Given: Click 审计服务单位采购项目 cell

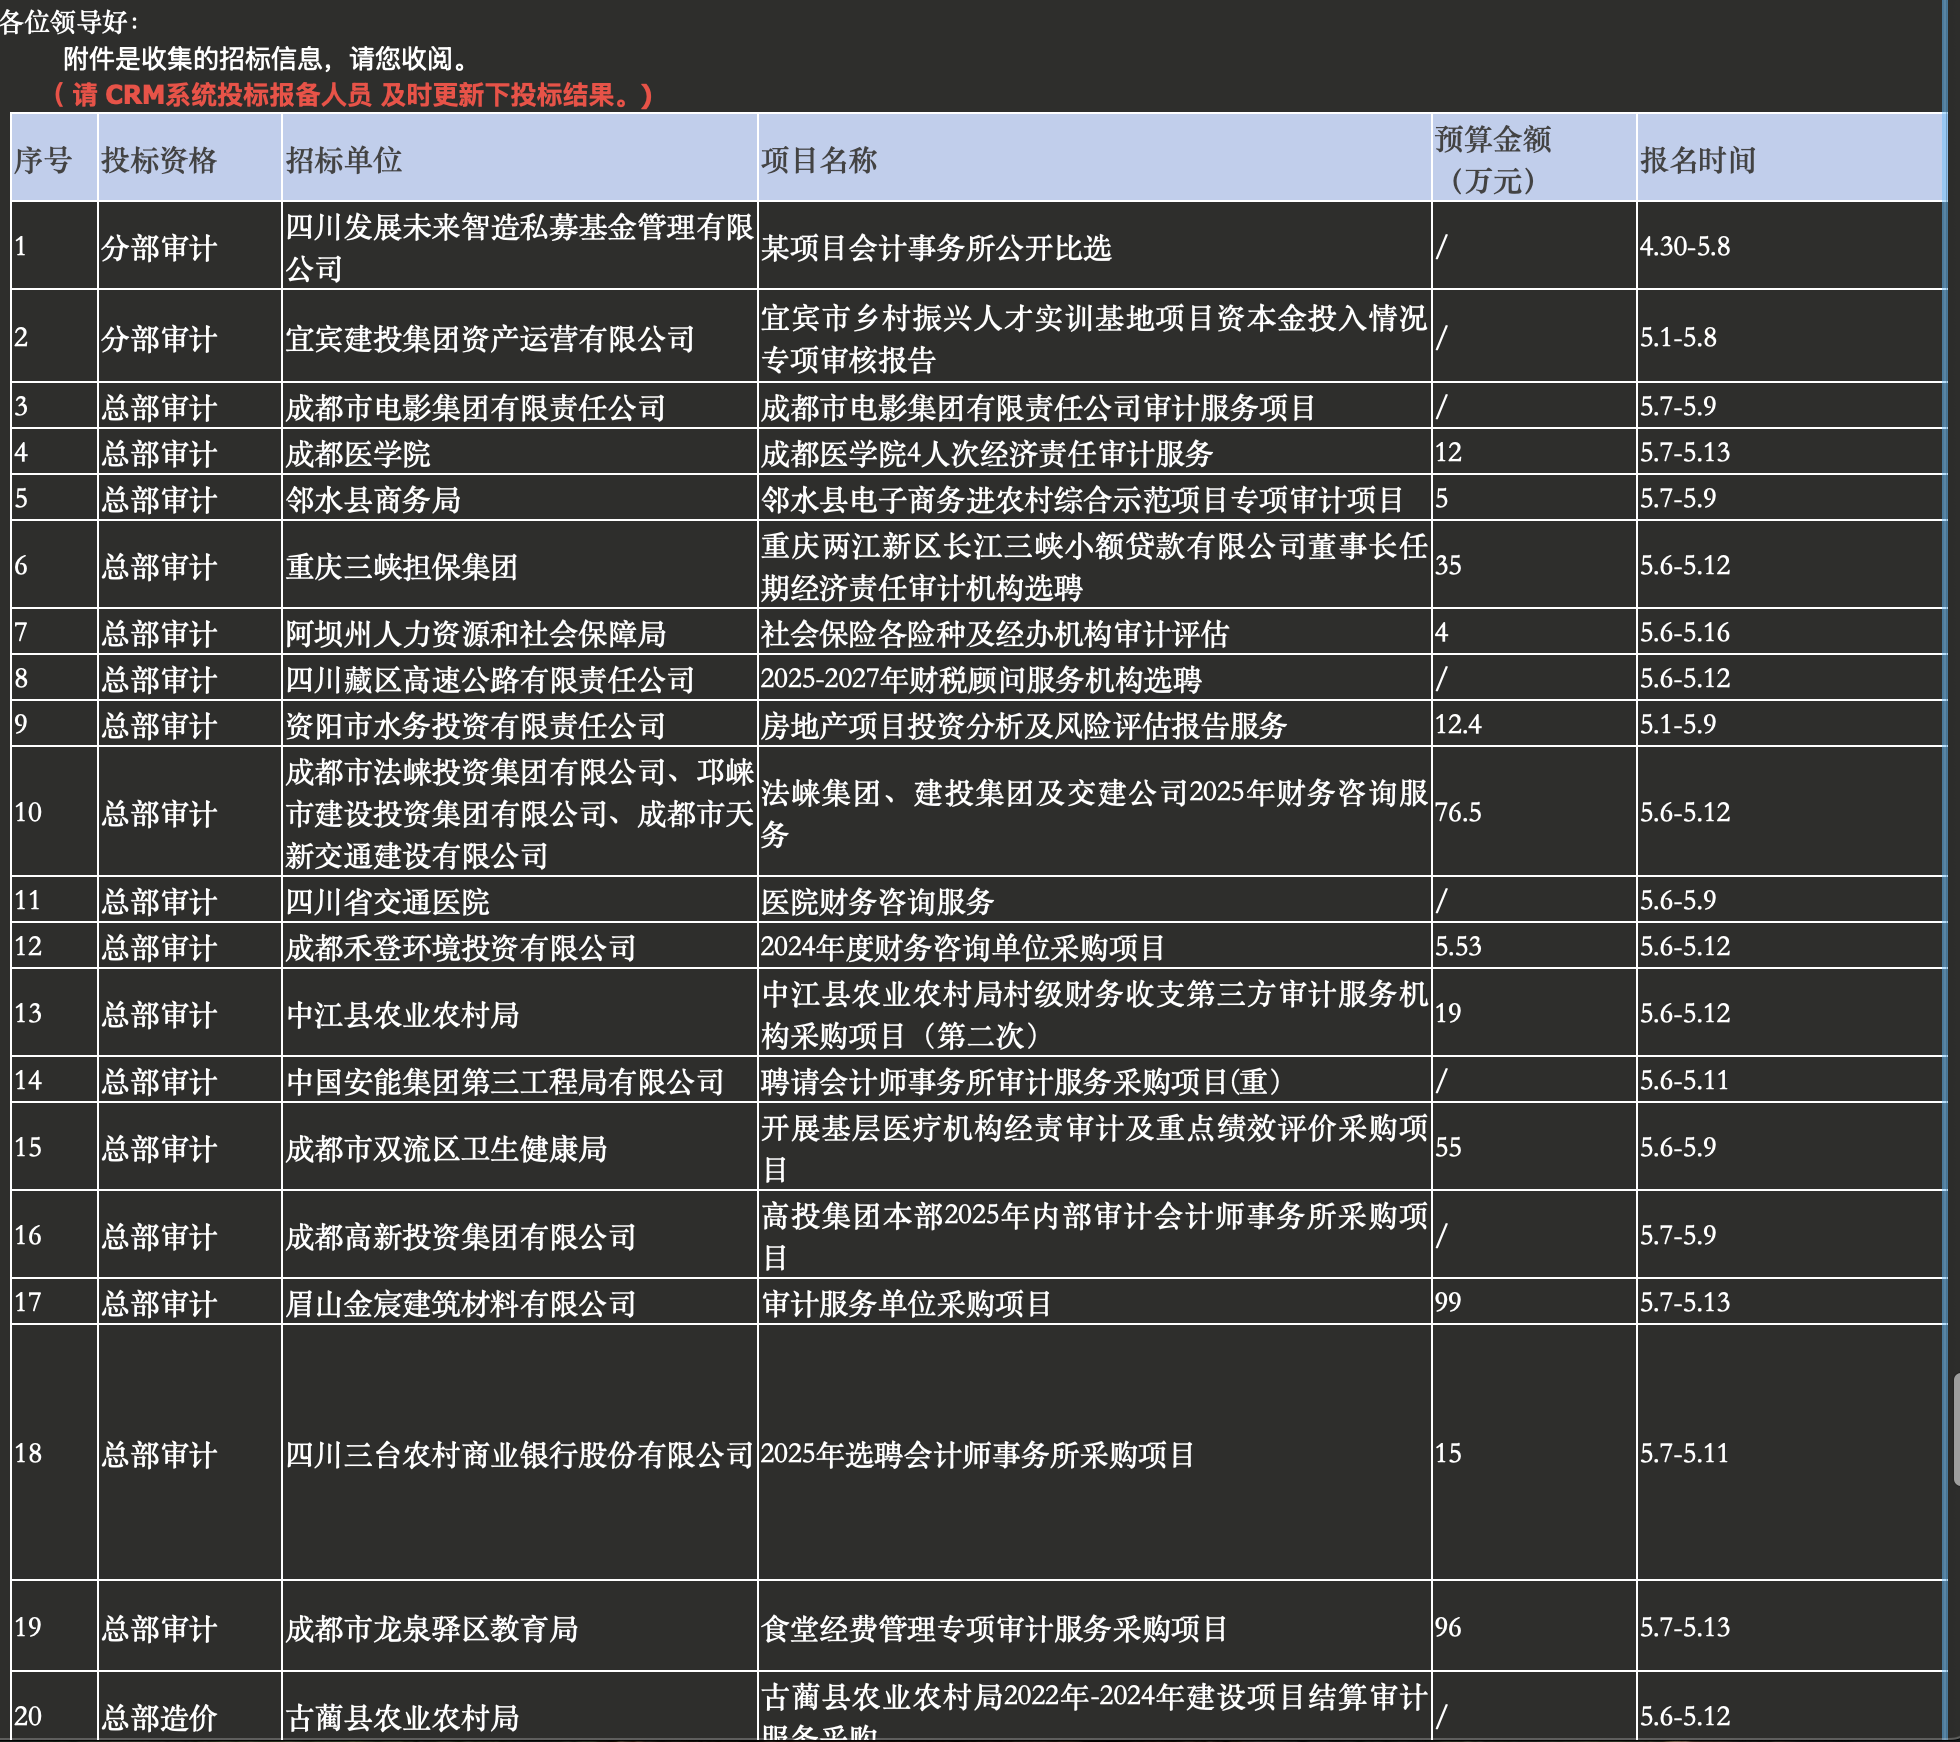Looking at the screenshot, I should coord(1095,1302).
